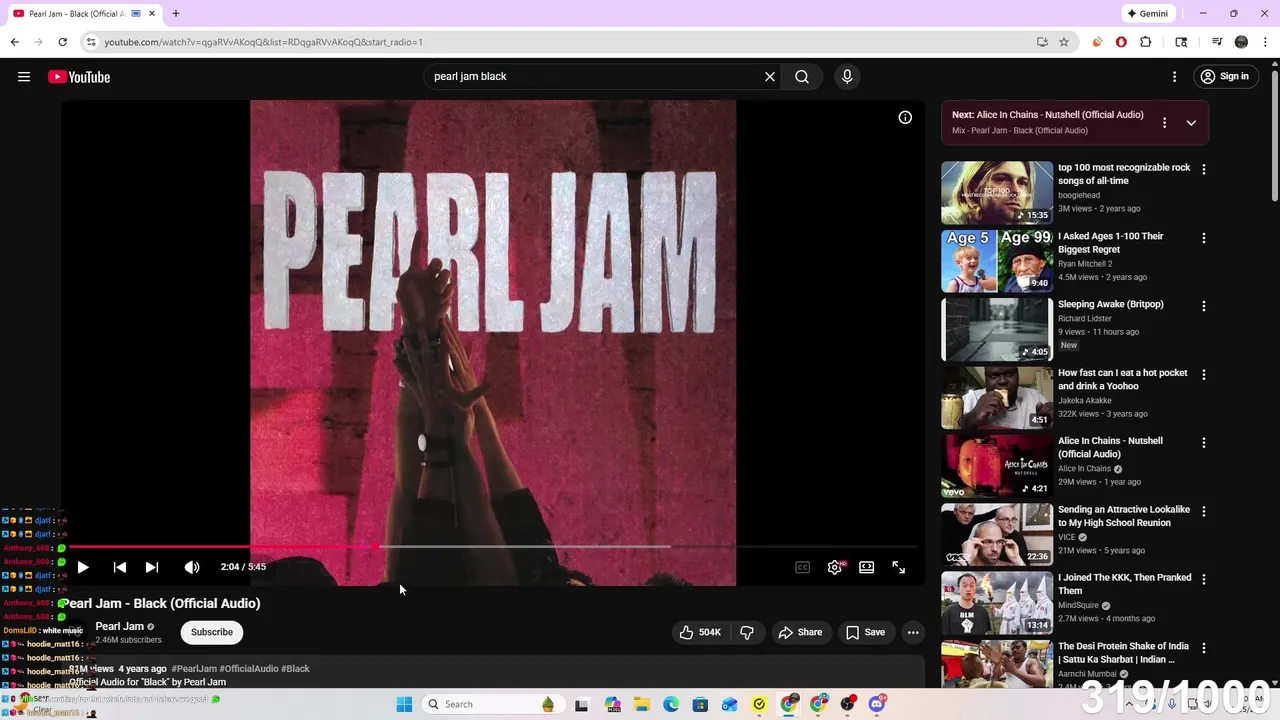The width and height of the screenshot is (1280, 720).
Task: Go to the YouTube home logo
Action: tap(79, 77)
